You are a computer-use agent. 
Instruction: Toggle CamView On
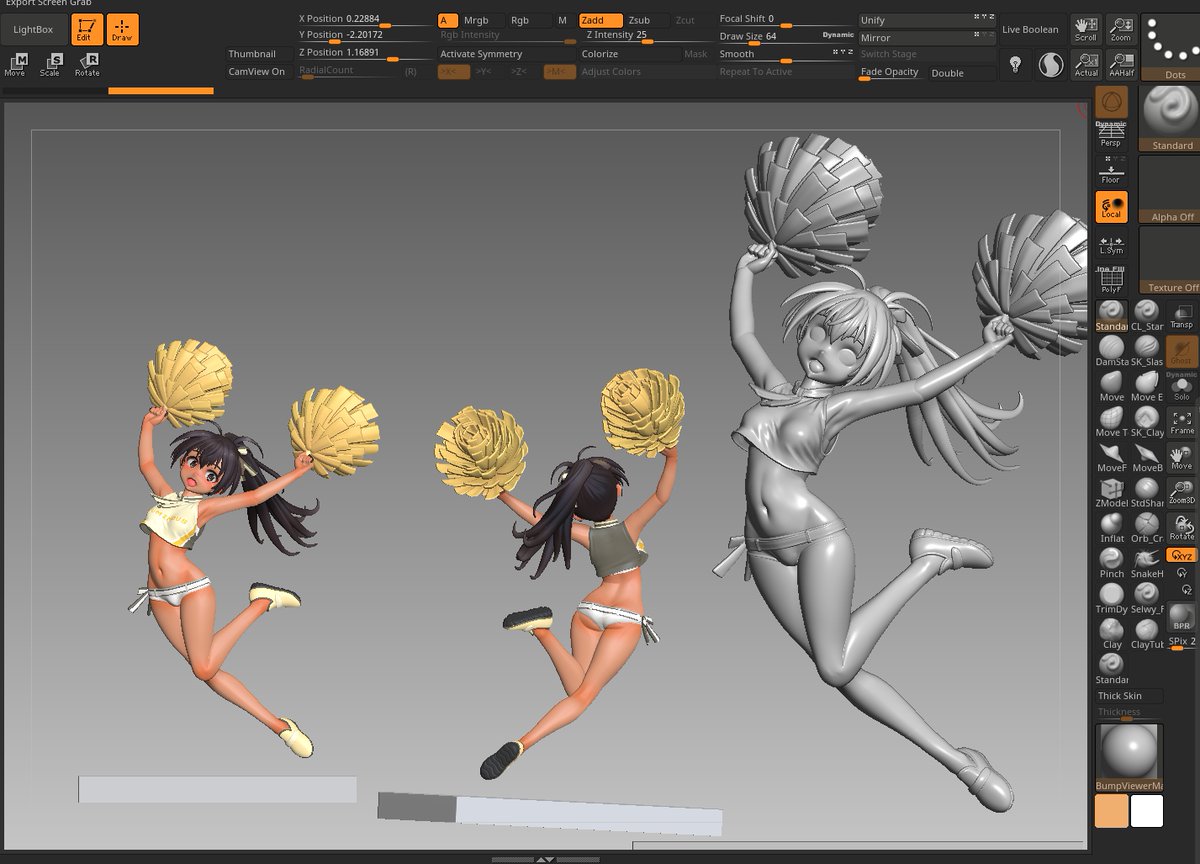point(257,72)
